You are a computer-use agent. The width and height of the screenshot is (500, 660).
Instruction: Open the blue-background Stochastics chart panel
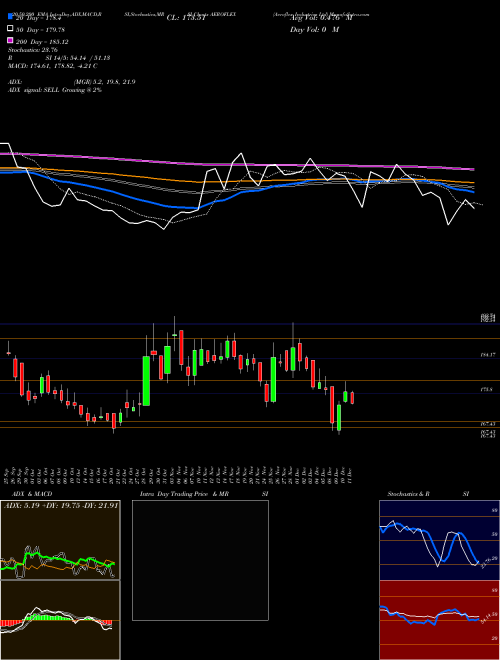click(x=439, y=540)
